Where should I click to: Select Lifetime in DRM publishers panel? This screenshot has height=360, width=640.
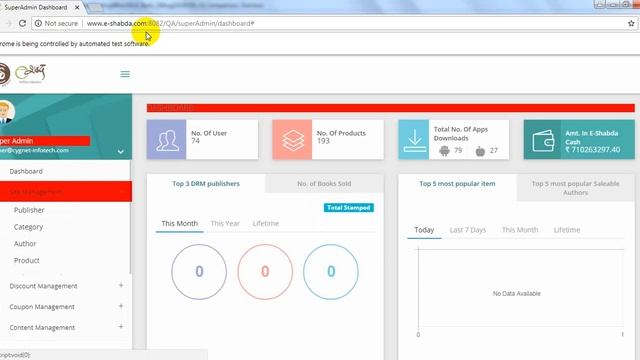click(266, 223)
